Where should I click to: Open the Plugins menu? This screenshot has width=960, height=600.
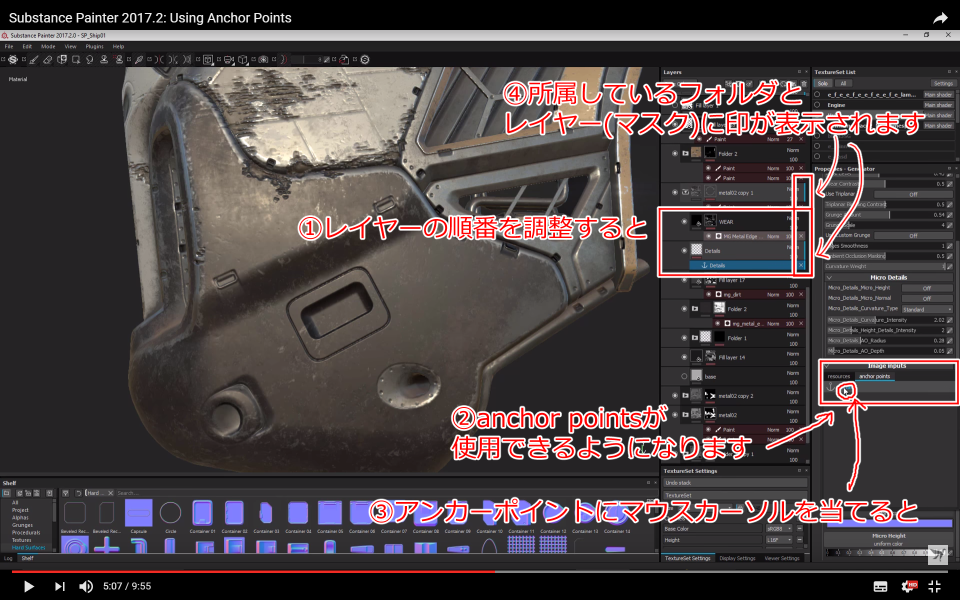(94, 47)
